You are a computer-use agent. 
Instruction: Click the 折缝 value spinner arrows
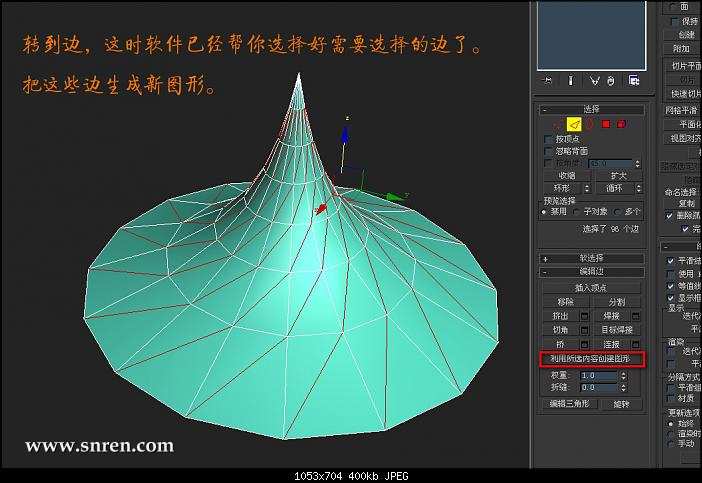(x=623, y=388)
